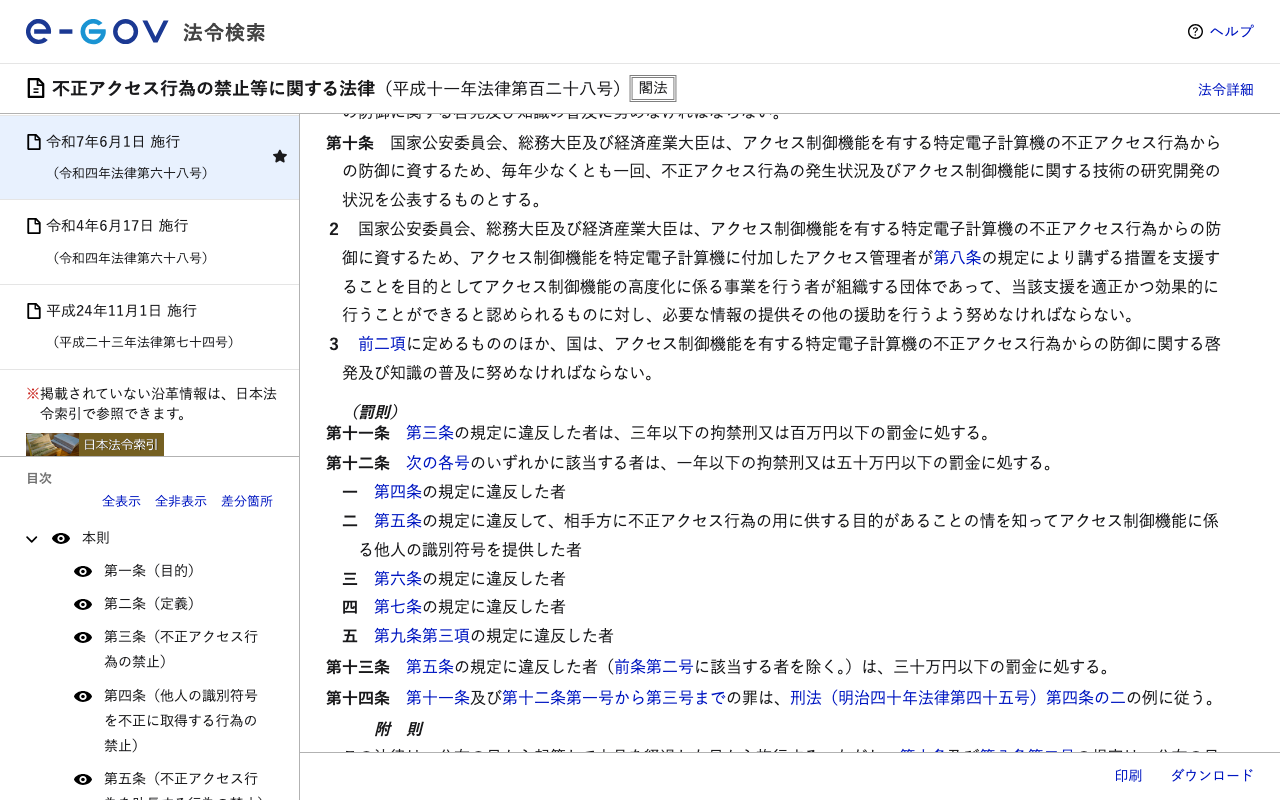Follow 第三条 link in Article 11
The image size is (1280, 800).
pos(430,433)
